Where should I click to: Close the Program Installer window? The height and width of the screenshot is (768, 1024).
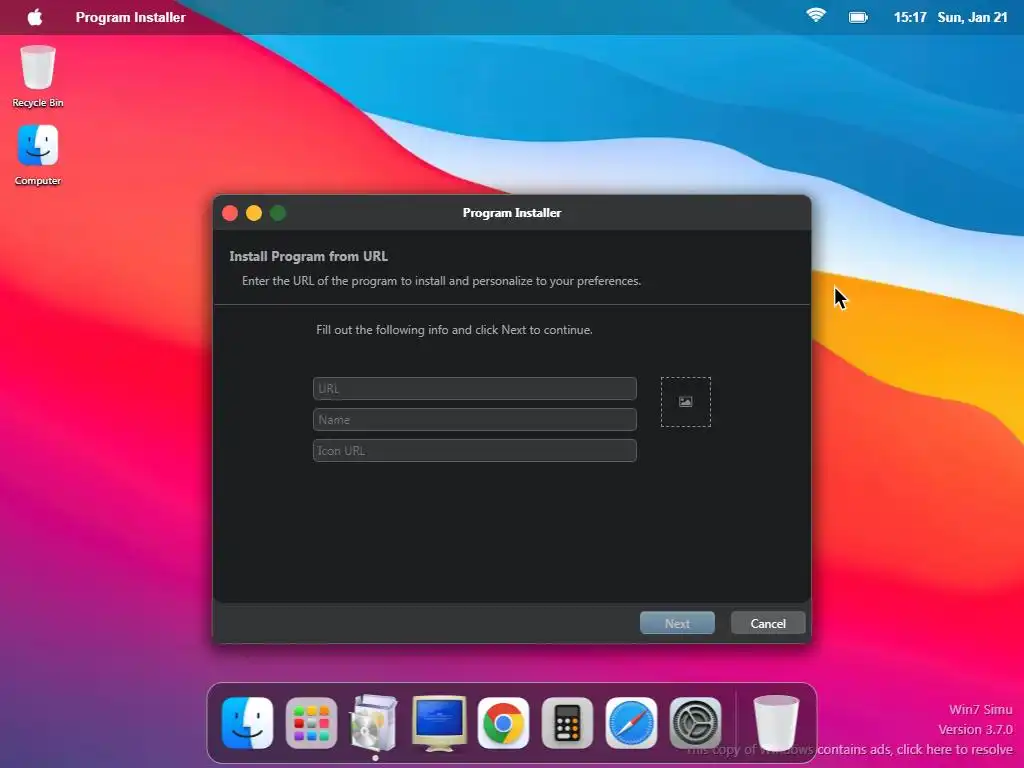(230, 213)
